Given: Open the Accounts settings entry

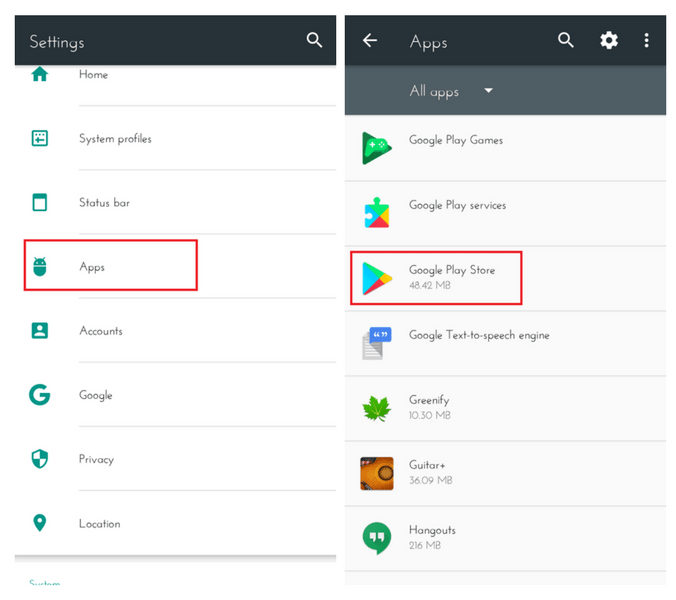Looking at the screenshot, I should pyautogui.click(x=175, y=331).
